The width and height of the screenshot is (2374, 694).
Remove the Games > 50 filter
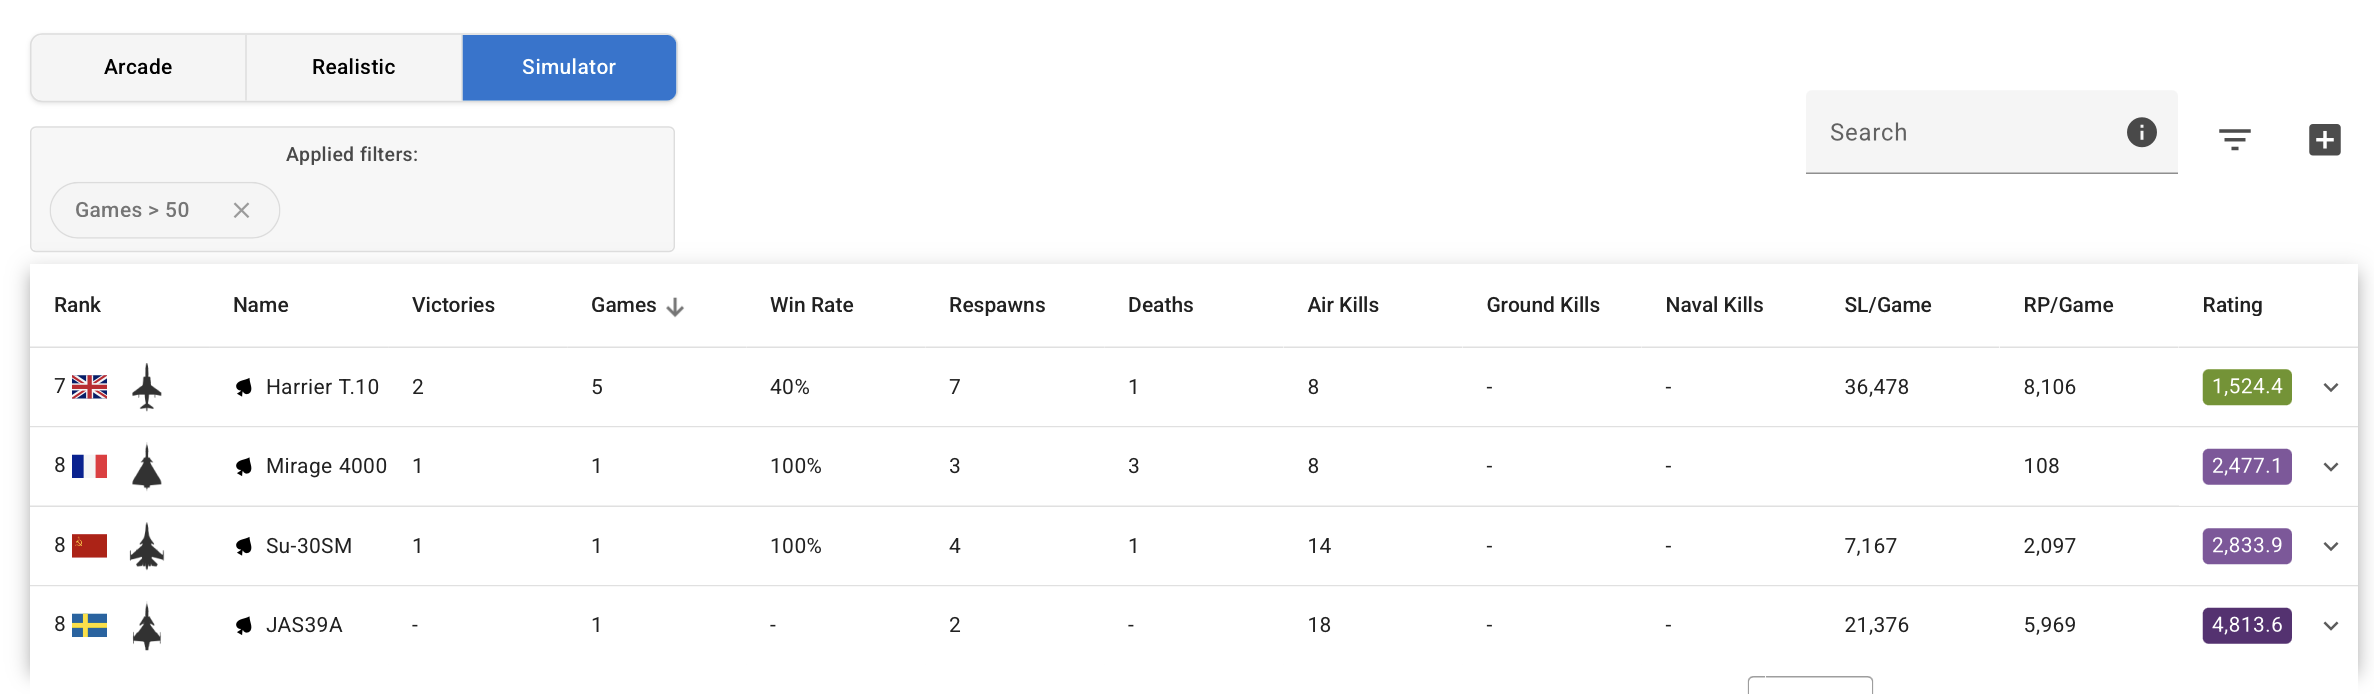pos(241,210)
